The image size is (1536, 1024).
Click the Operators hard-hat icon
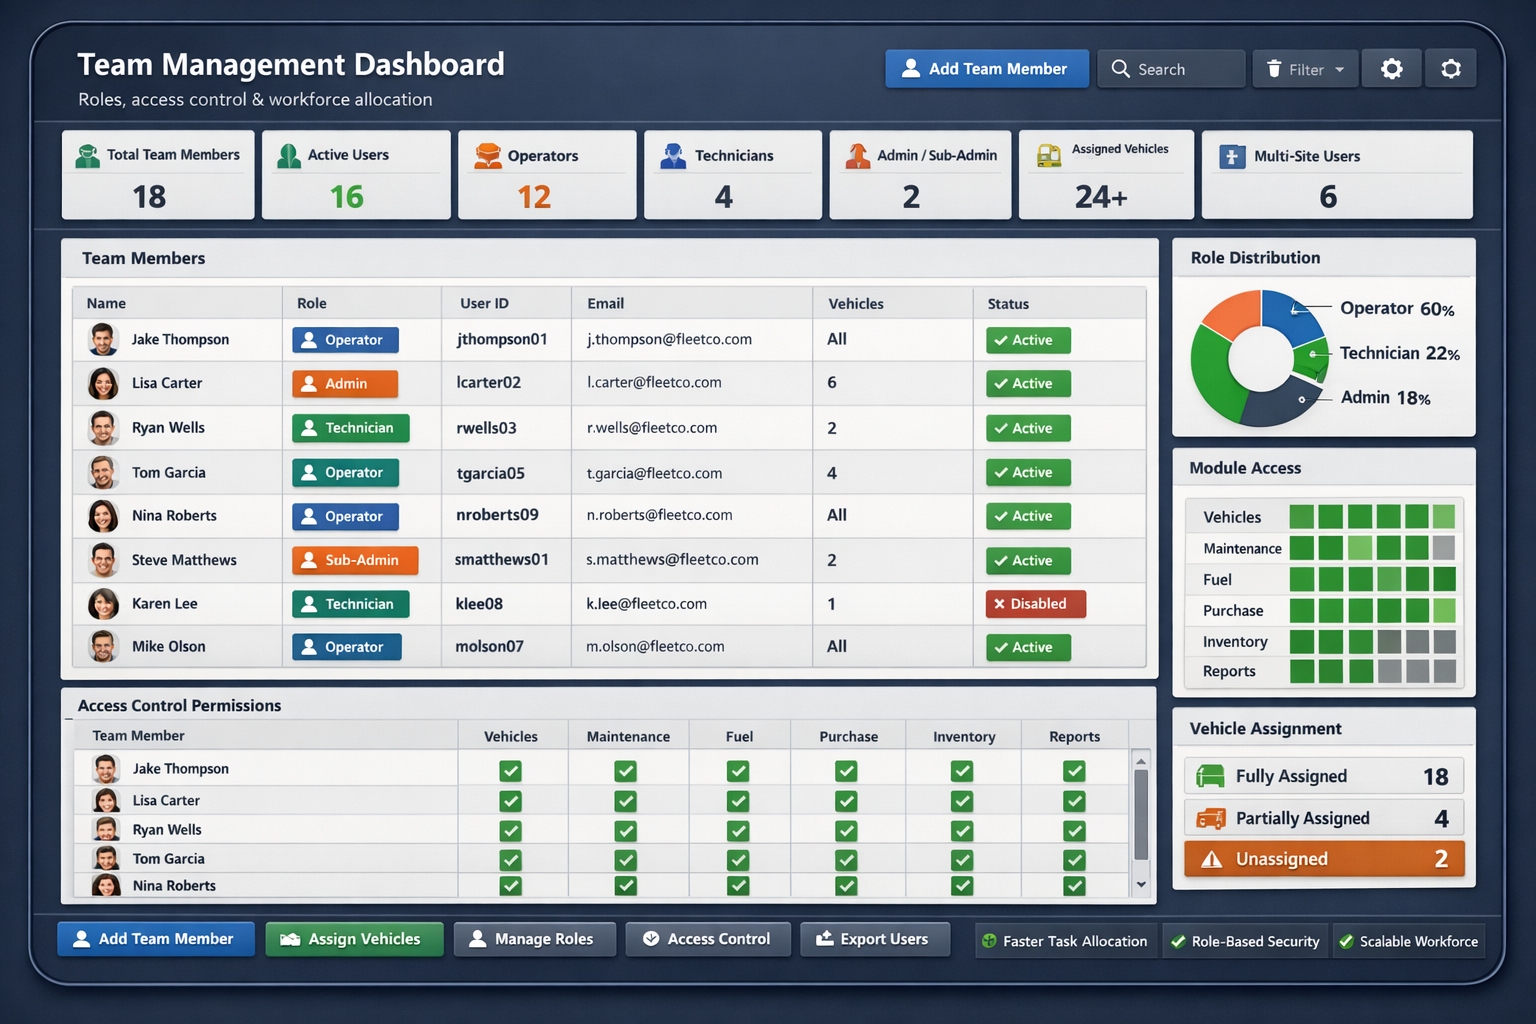[x=489, y=155]
